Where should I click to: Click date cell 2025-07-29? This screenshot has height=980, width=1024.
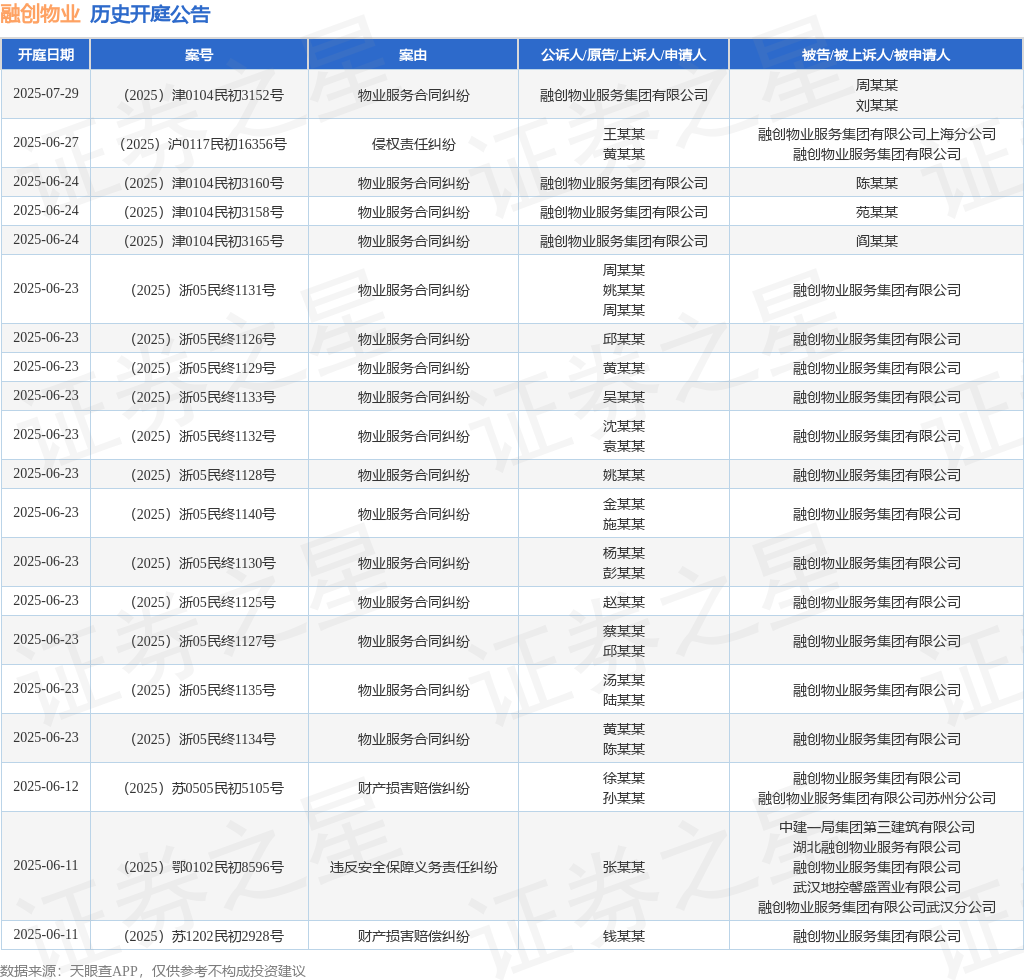(x=46, y=94)
